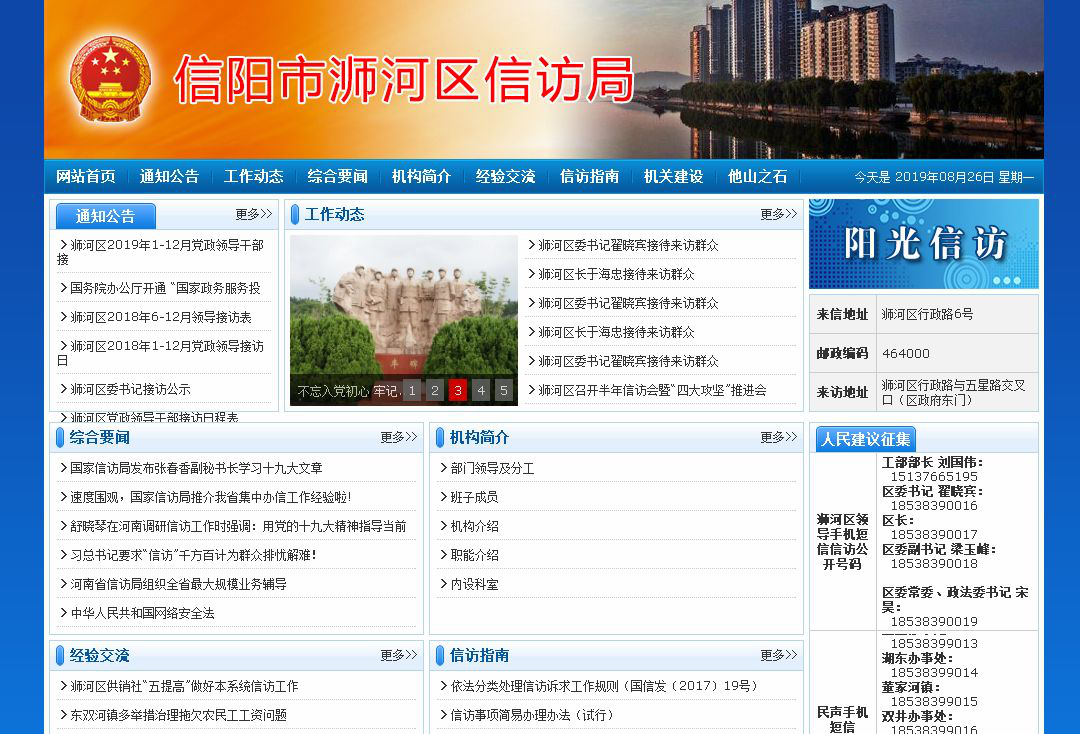Viewport: 1080px width, 734px height.
Task: Open 速度围观 国家信访局推介 article
Action: pos(210,497)
